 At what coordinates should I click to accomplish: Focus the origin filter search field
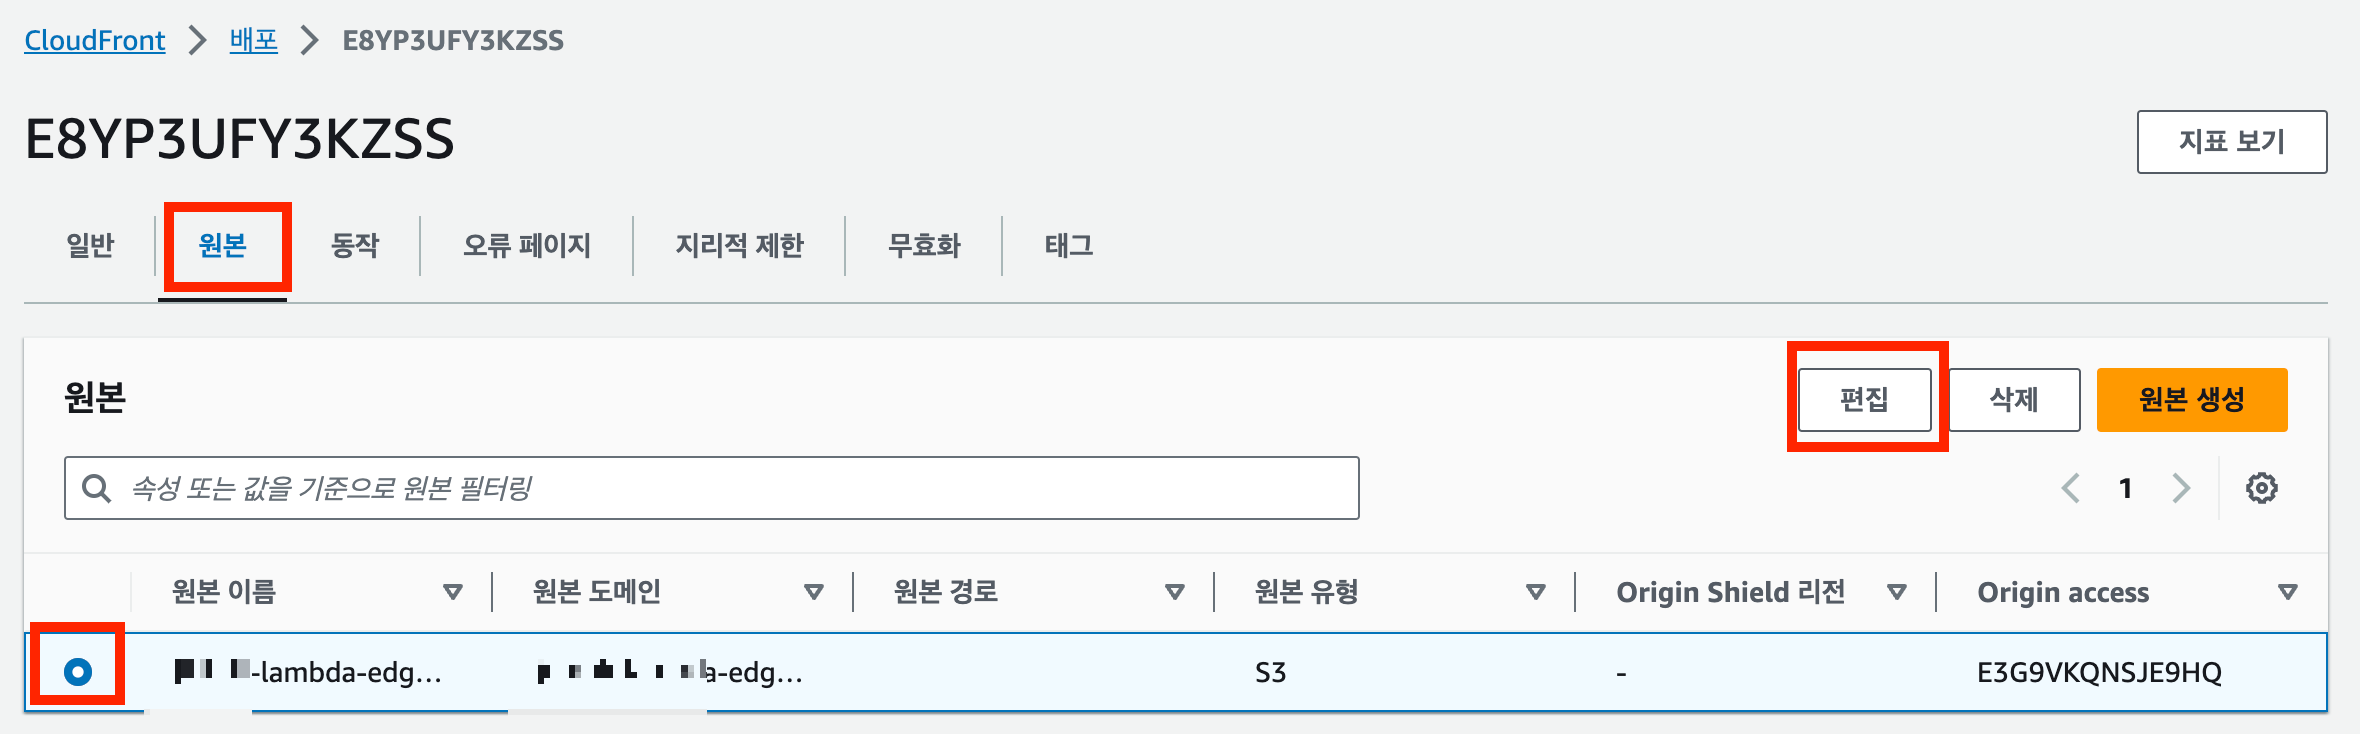pos(711,488)
